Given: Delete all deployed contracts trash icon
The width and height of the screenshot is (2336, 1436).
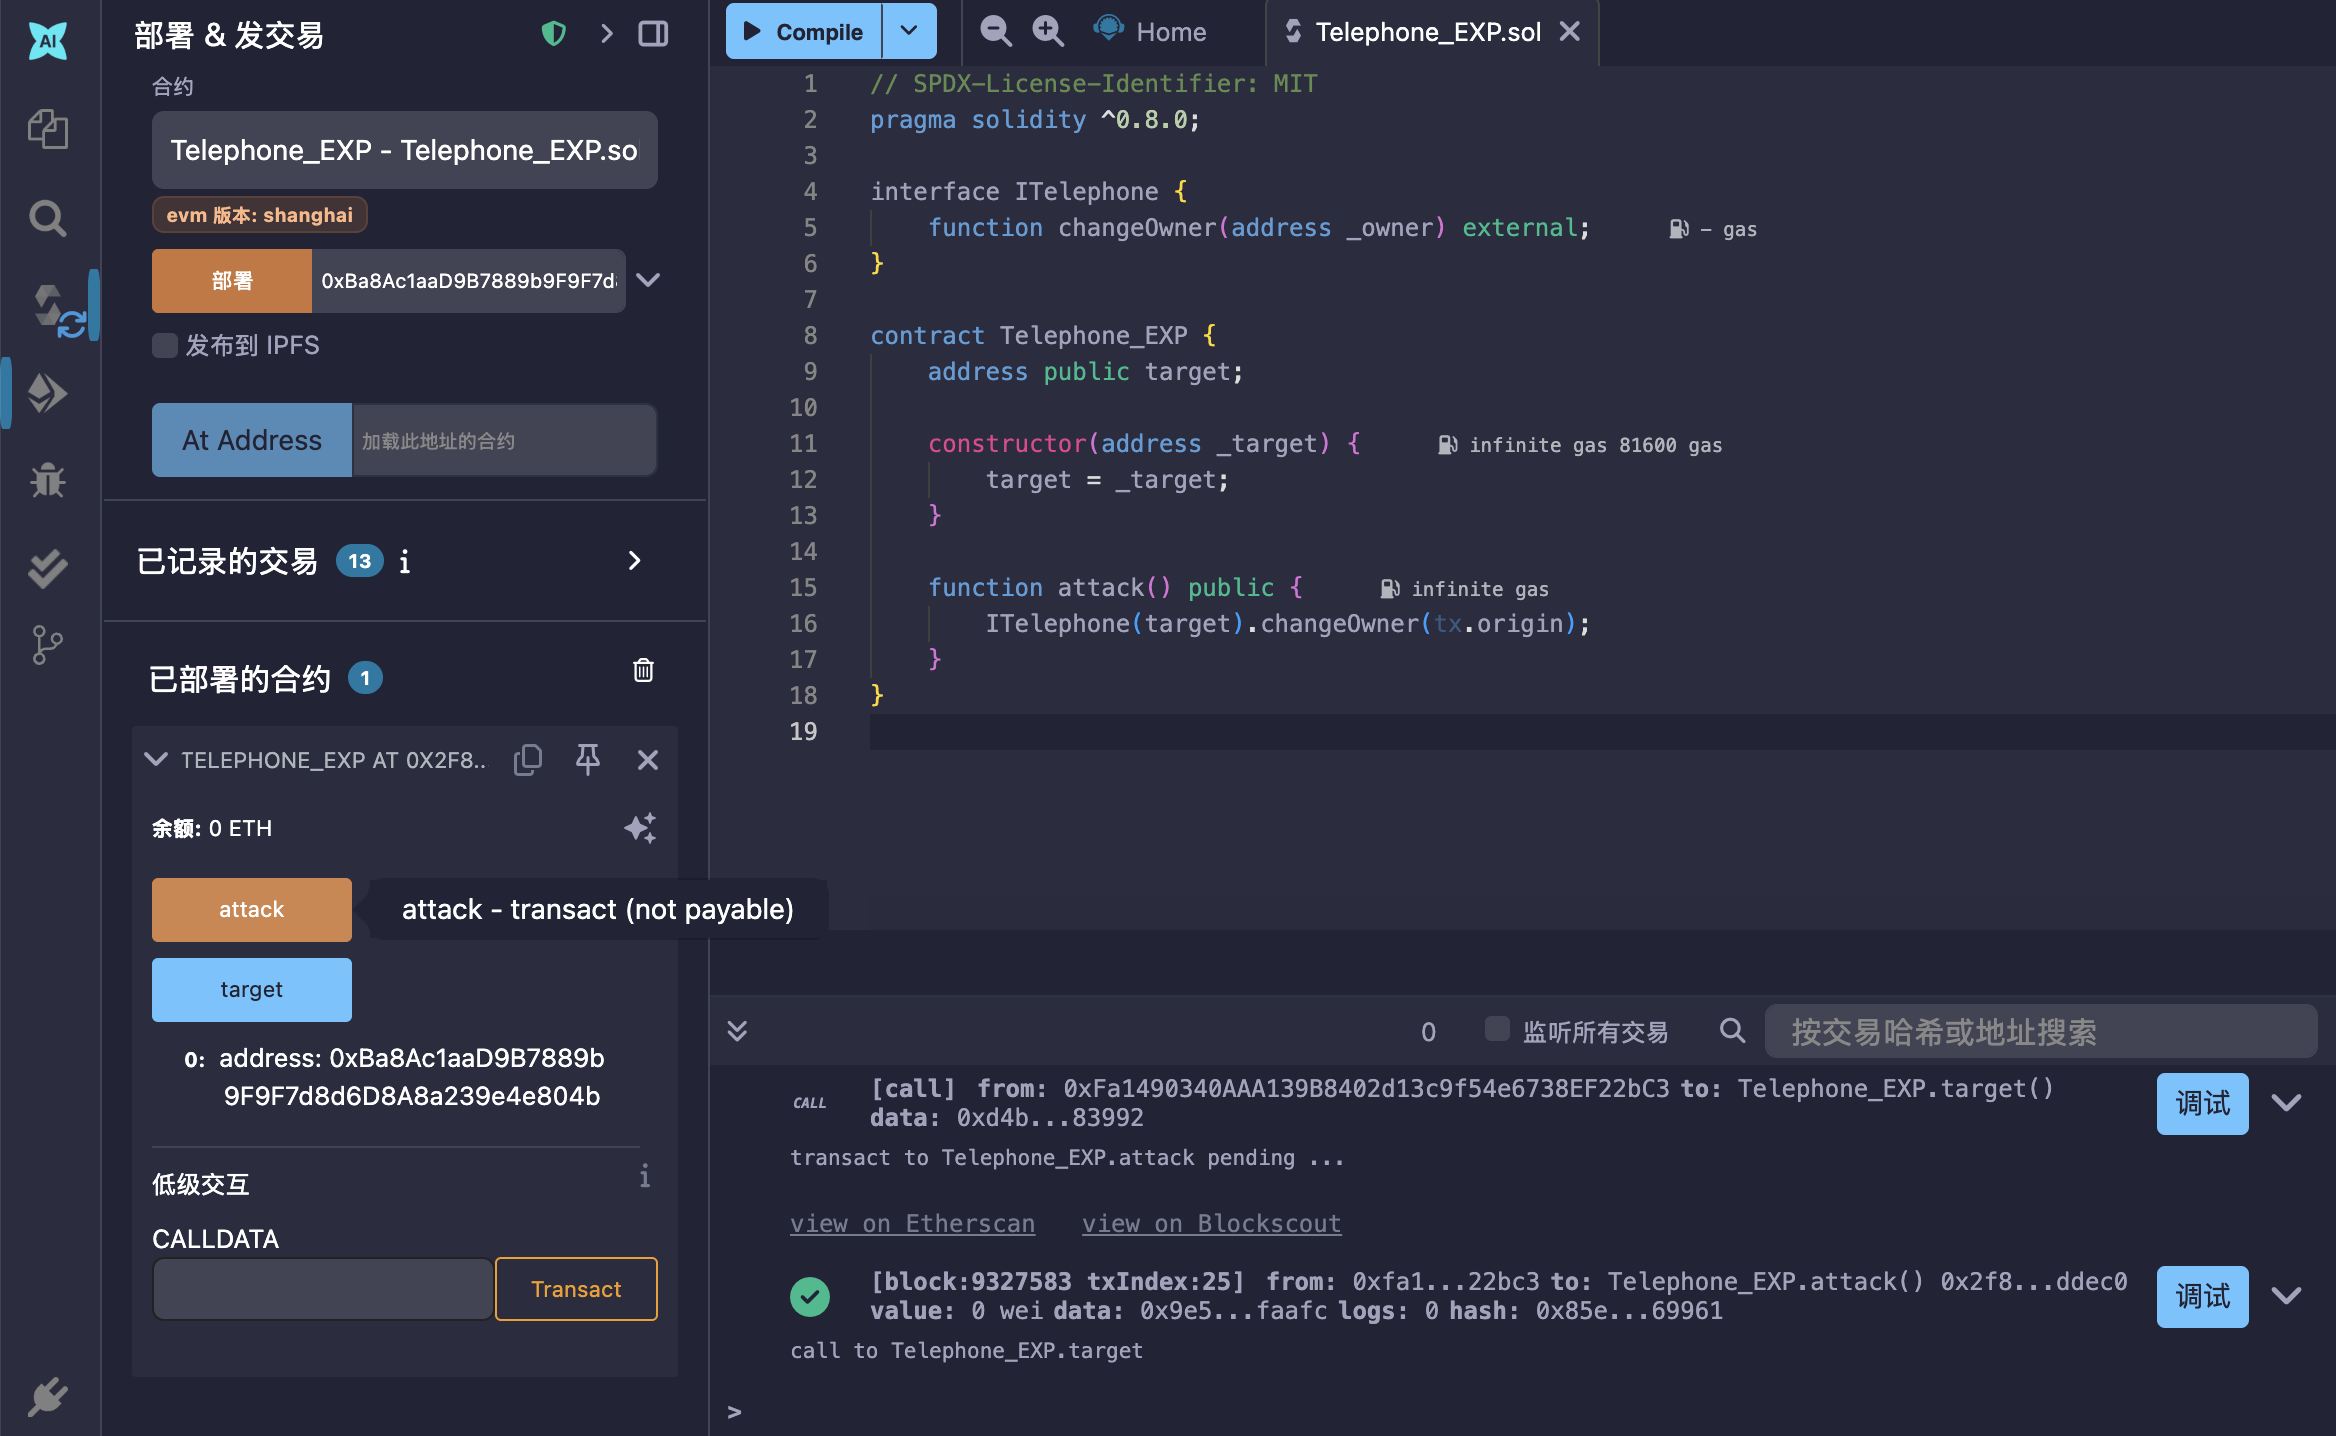Looking at the screenshot, I should [643, 671].
